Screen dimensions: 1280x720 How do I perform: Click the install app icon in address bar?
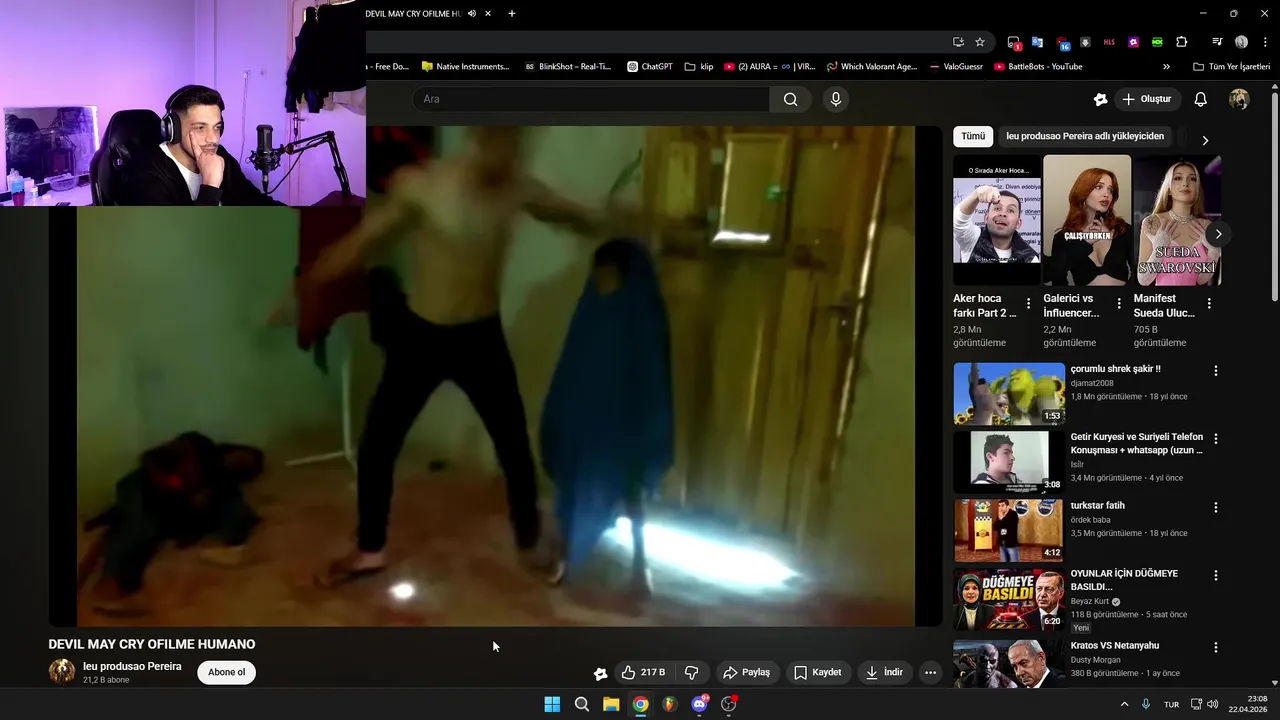click(958, 42)
